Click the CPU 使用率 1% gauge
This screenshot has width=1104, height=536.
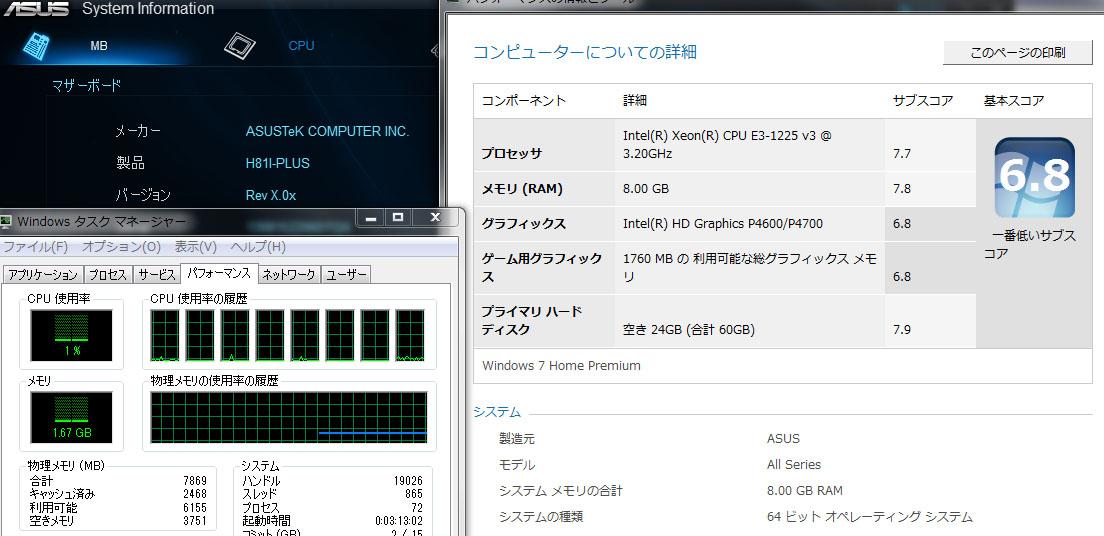71,335
